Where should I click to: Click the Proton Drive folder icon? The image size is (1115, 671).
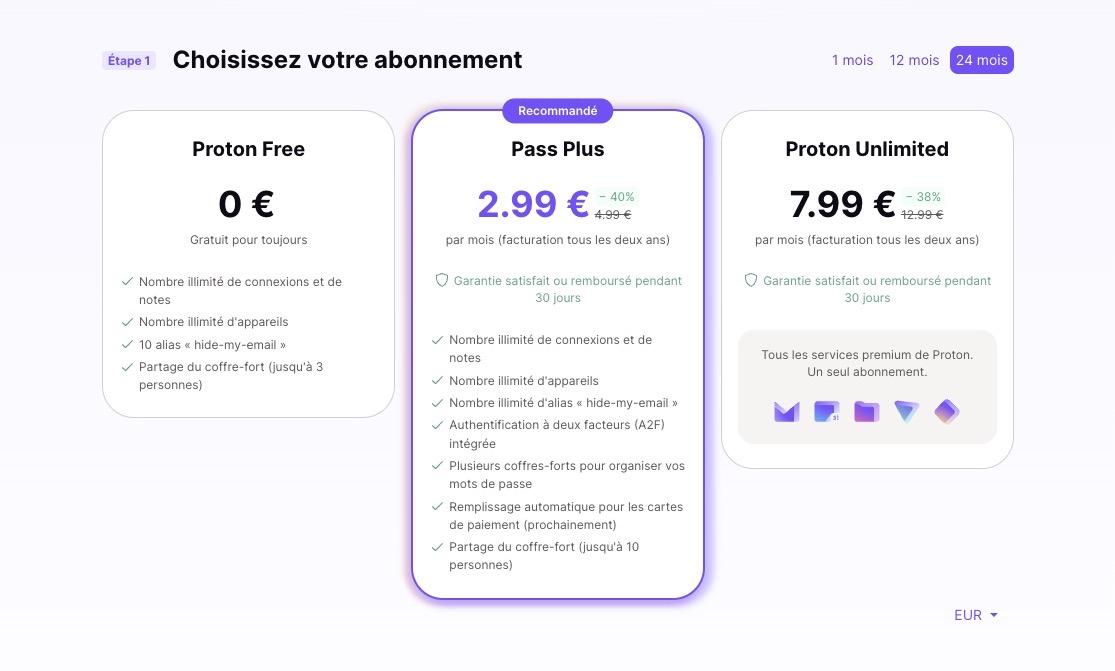tap(866, 412)
